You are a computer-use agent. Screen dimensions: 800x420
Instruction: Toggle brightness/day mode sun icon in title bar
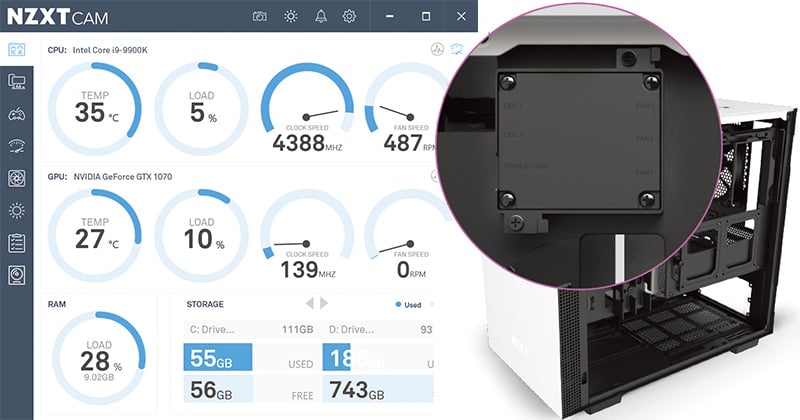pos(291,16)
